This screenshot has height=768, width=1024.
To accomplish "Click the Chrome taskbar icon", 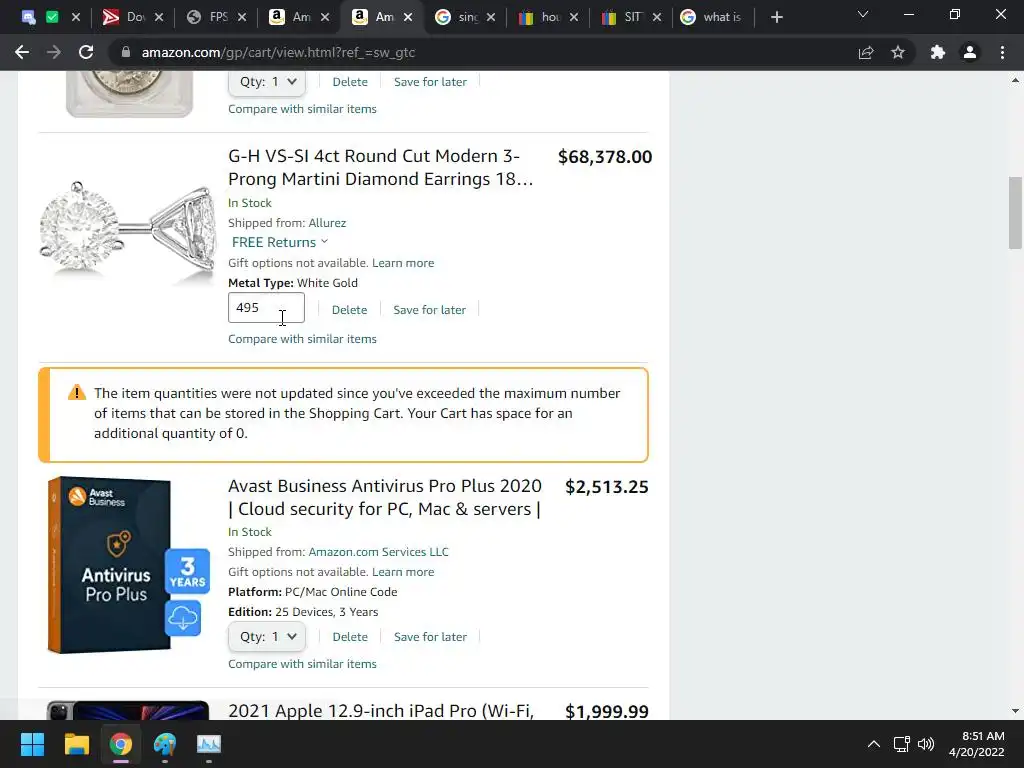I will [121, 744].
